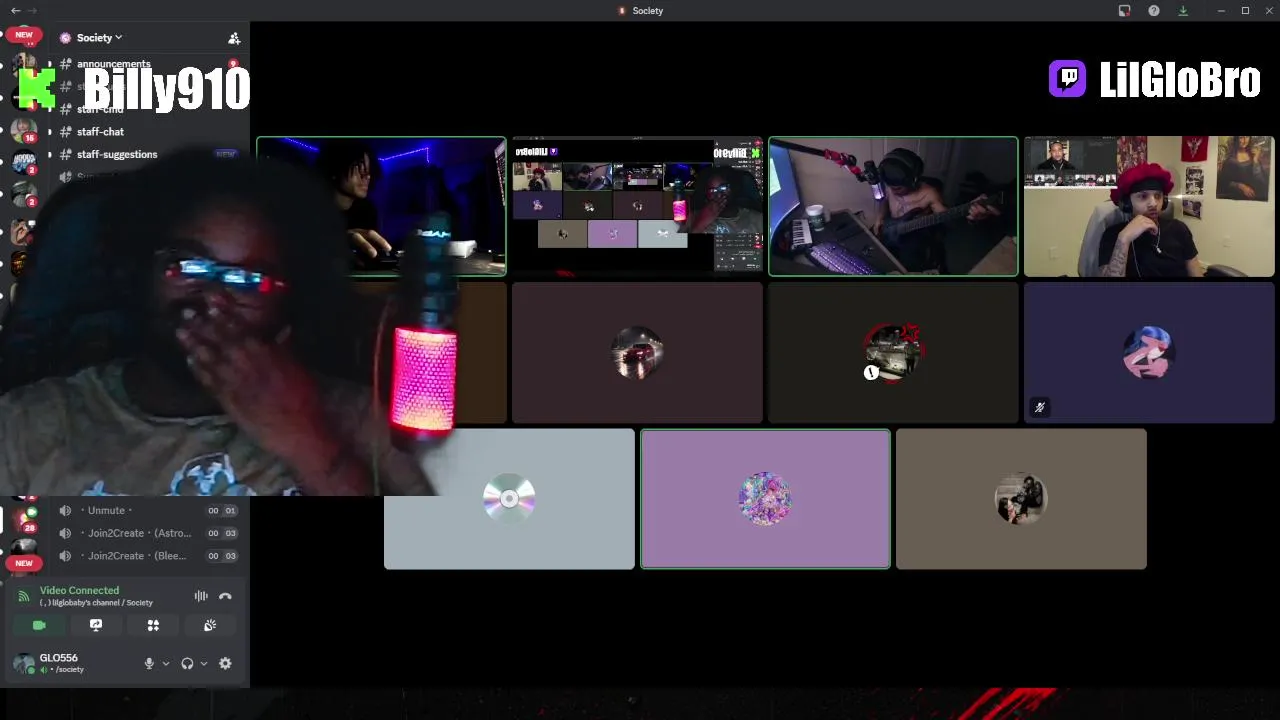The image size is (1280, 720).
Task: Click the 00 03 count on Join2Create (Astro...
Action: (x=221, y=533)
